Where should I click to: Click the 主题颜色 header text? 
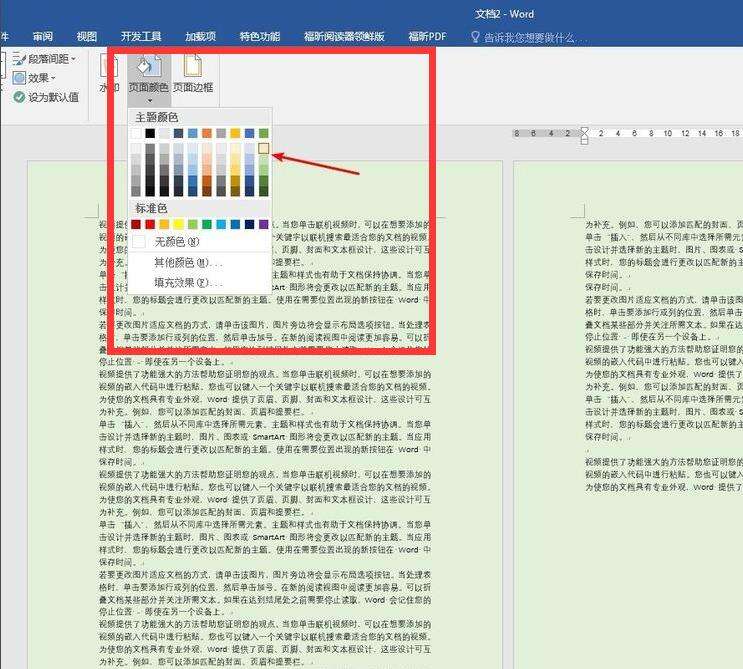coord(156,117)
